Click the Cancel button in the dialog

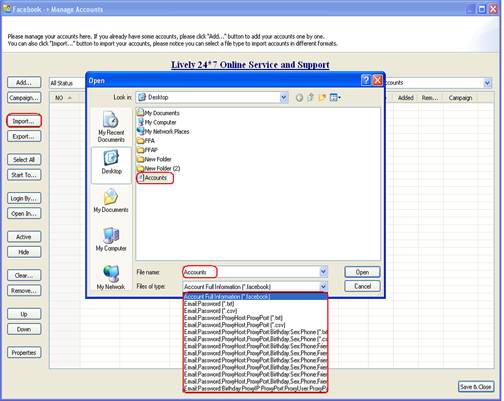click(x=362, y=286)
